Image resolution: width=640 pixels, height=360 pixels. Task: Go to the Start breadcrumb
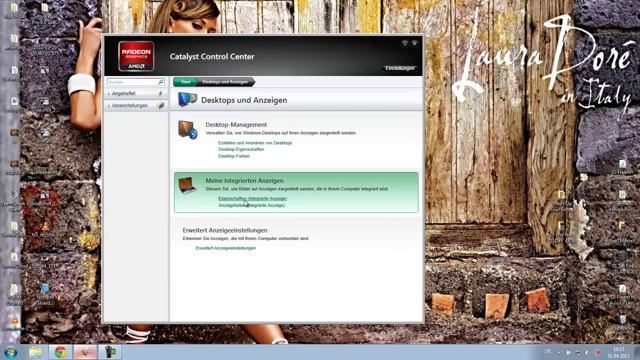tap(185, 82)
